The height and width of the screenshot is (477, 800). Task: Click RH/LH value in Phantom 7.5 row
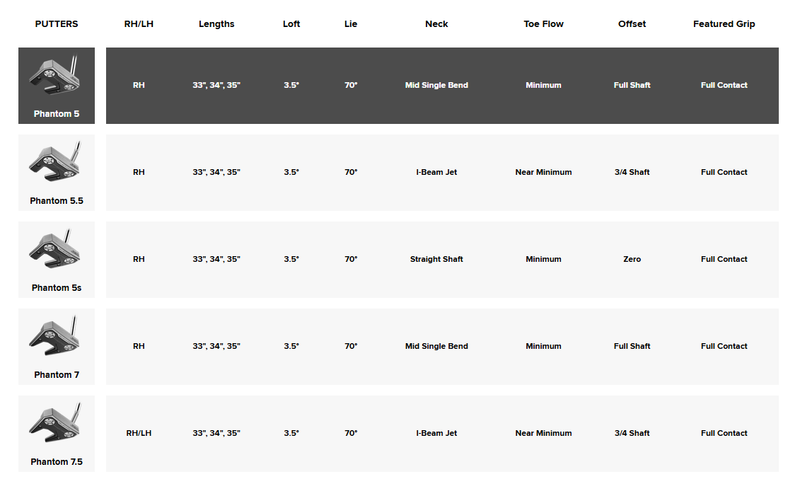click(x=139, y=433)
